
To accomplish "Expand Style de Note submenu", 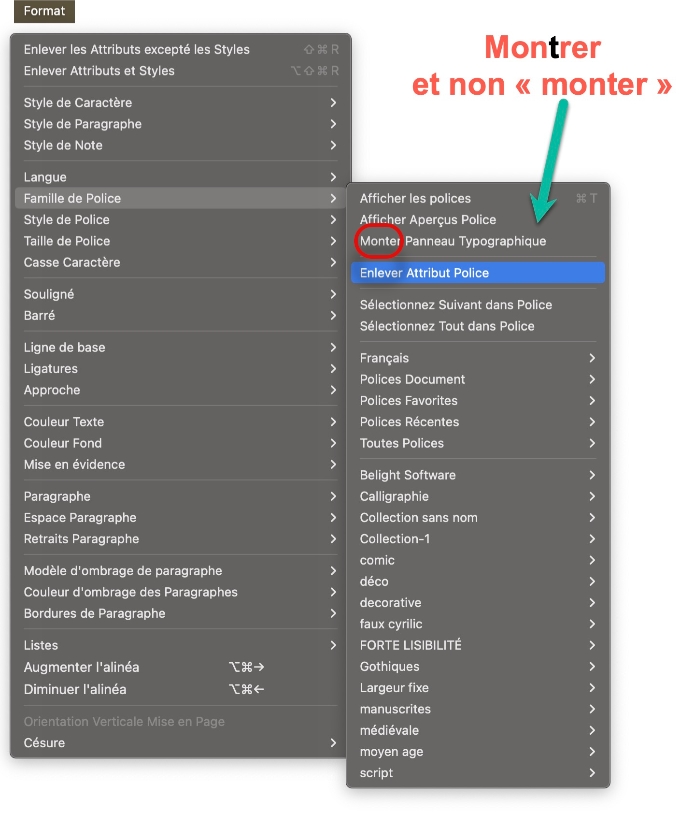I will [x=181, y=145].
